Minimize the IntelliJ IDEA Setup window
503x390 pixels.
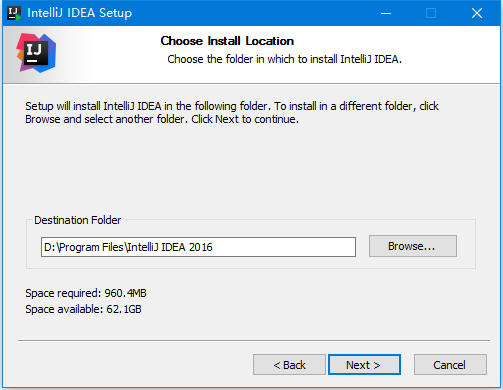[x=386, y=13]
